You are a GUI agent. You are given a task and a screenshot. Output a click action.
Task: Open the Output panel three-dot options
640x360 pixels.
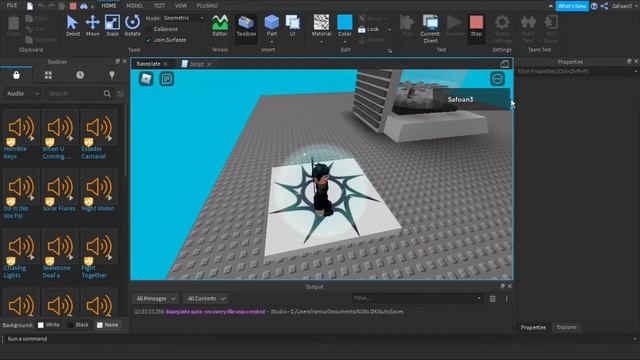507,299
